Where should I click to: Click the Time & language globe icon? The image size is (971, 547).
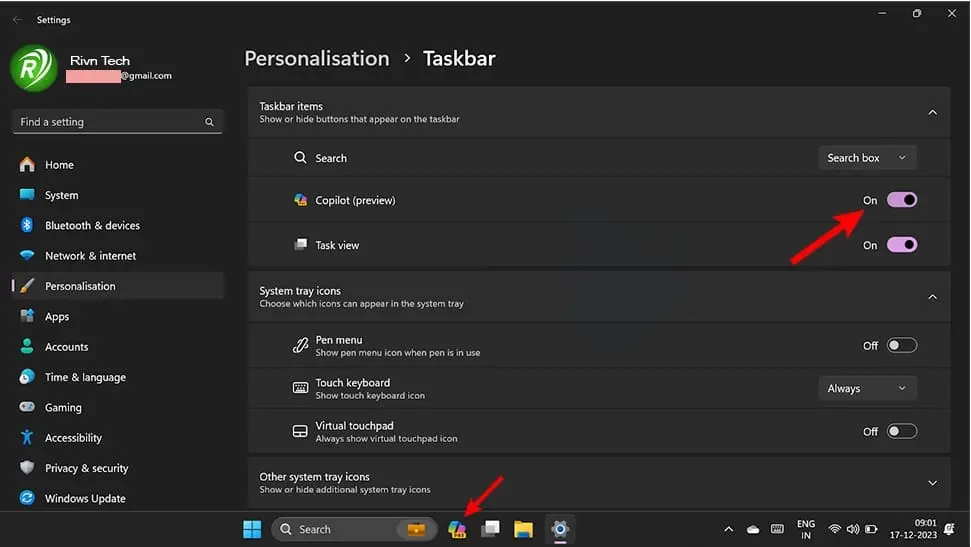[x=27, y=377]
